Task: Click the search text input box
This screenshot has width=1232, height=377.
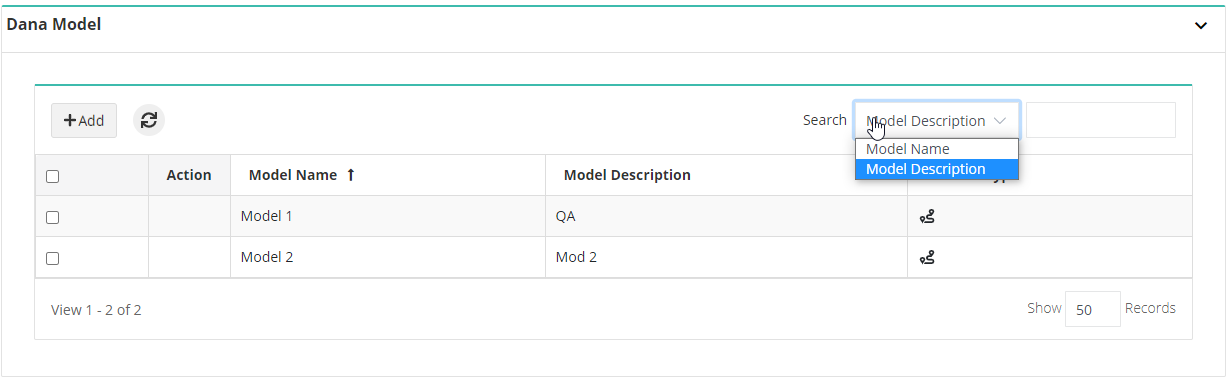Action: [1101, 120]
